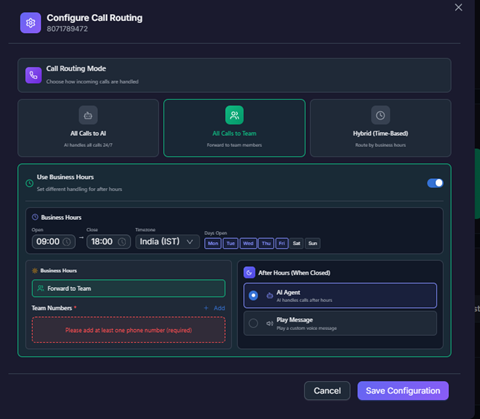Click the people icon in Forward to Team
The height and width of the screenshot is (419, 480).
coord(41,288)
